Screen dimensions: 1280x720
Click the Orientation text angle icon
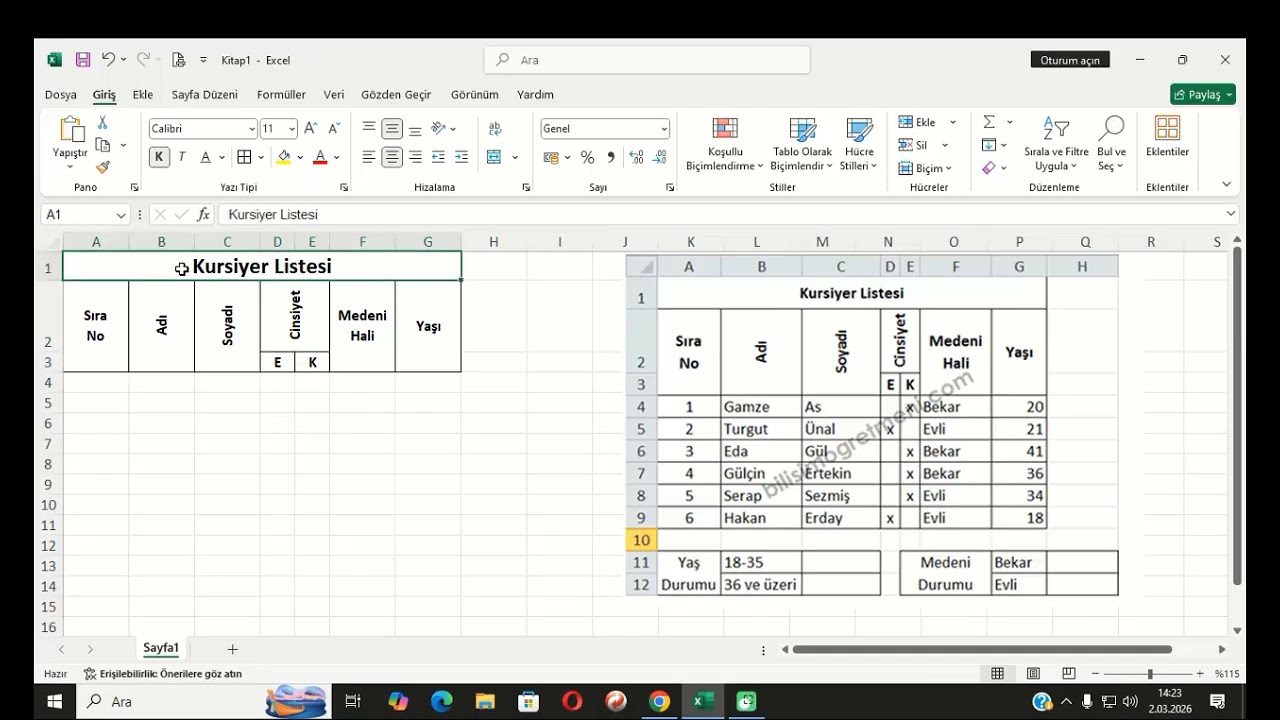coord(438,128)
